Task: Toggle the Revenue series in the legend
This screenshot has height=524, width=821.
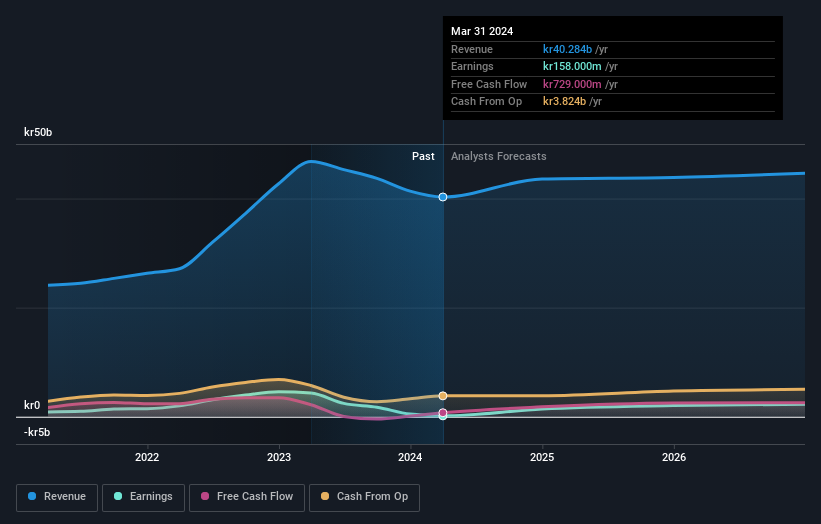Action: (x=57, y=497)
